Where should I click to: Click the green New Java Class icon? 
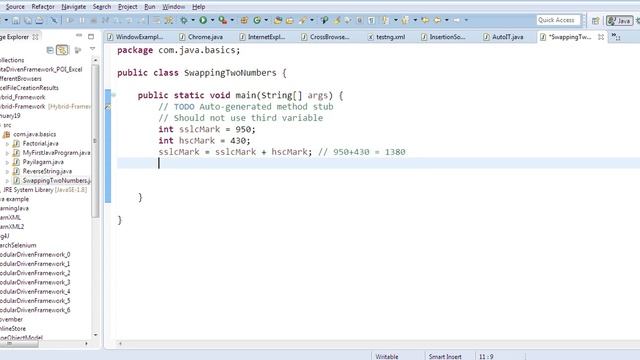tap(257, 20)
